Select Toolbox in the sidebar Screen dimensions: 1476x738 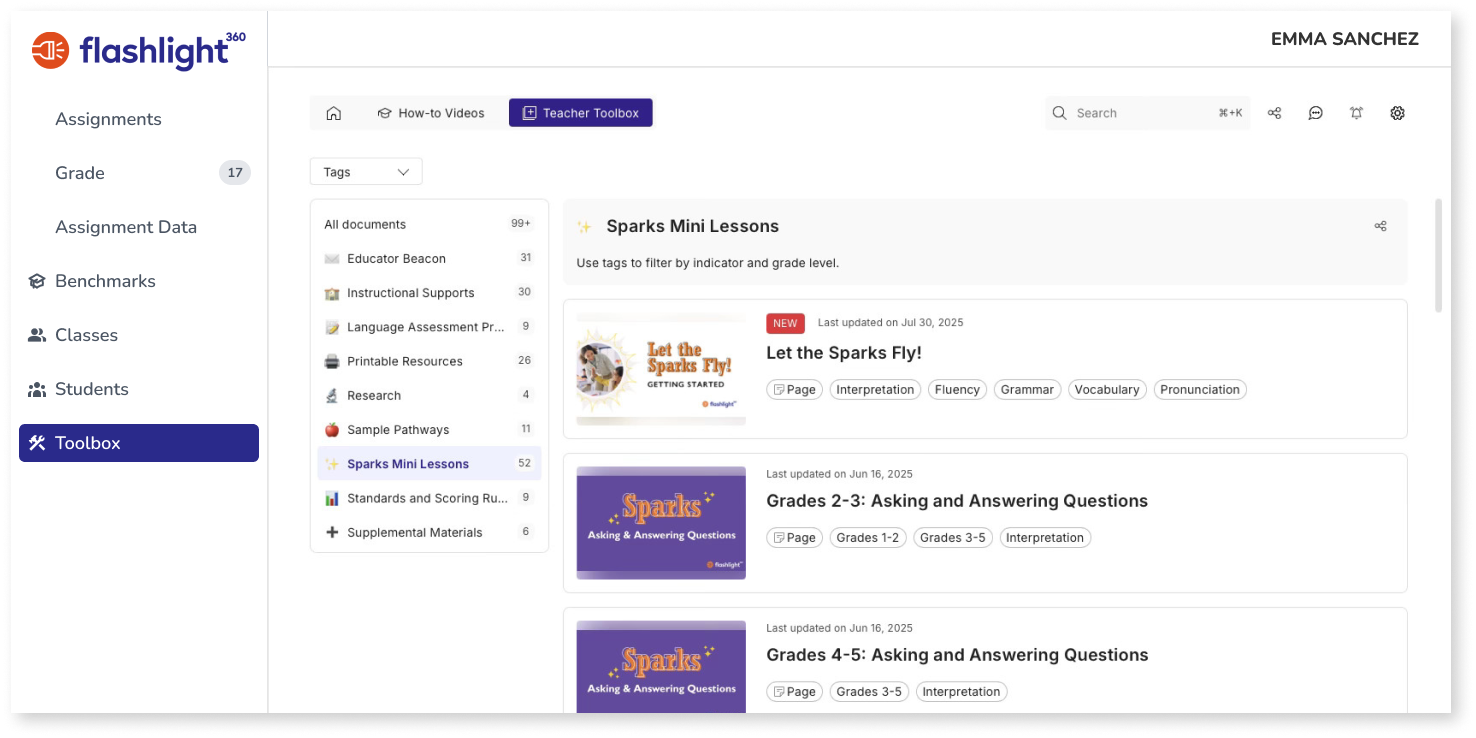tap(139, 443)
